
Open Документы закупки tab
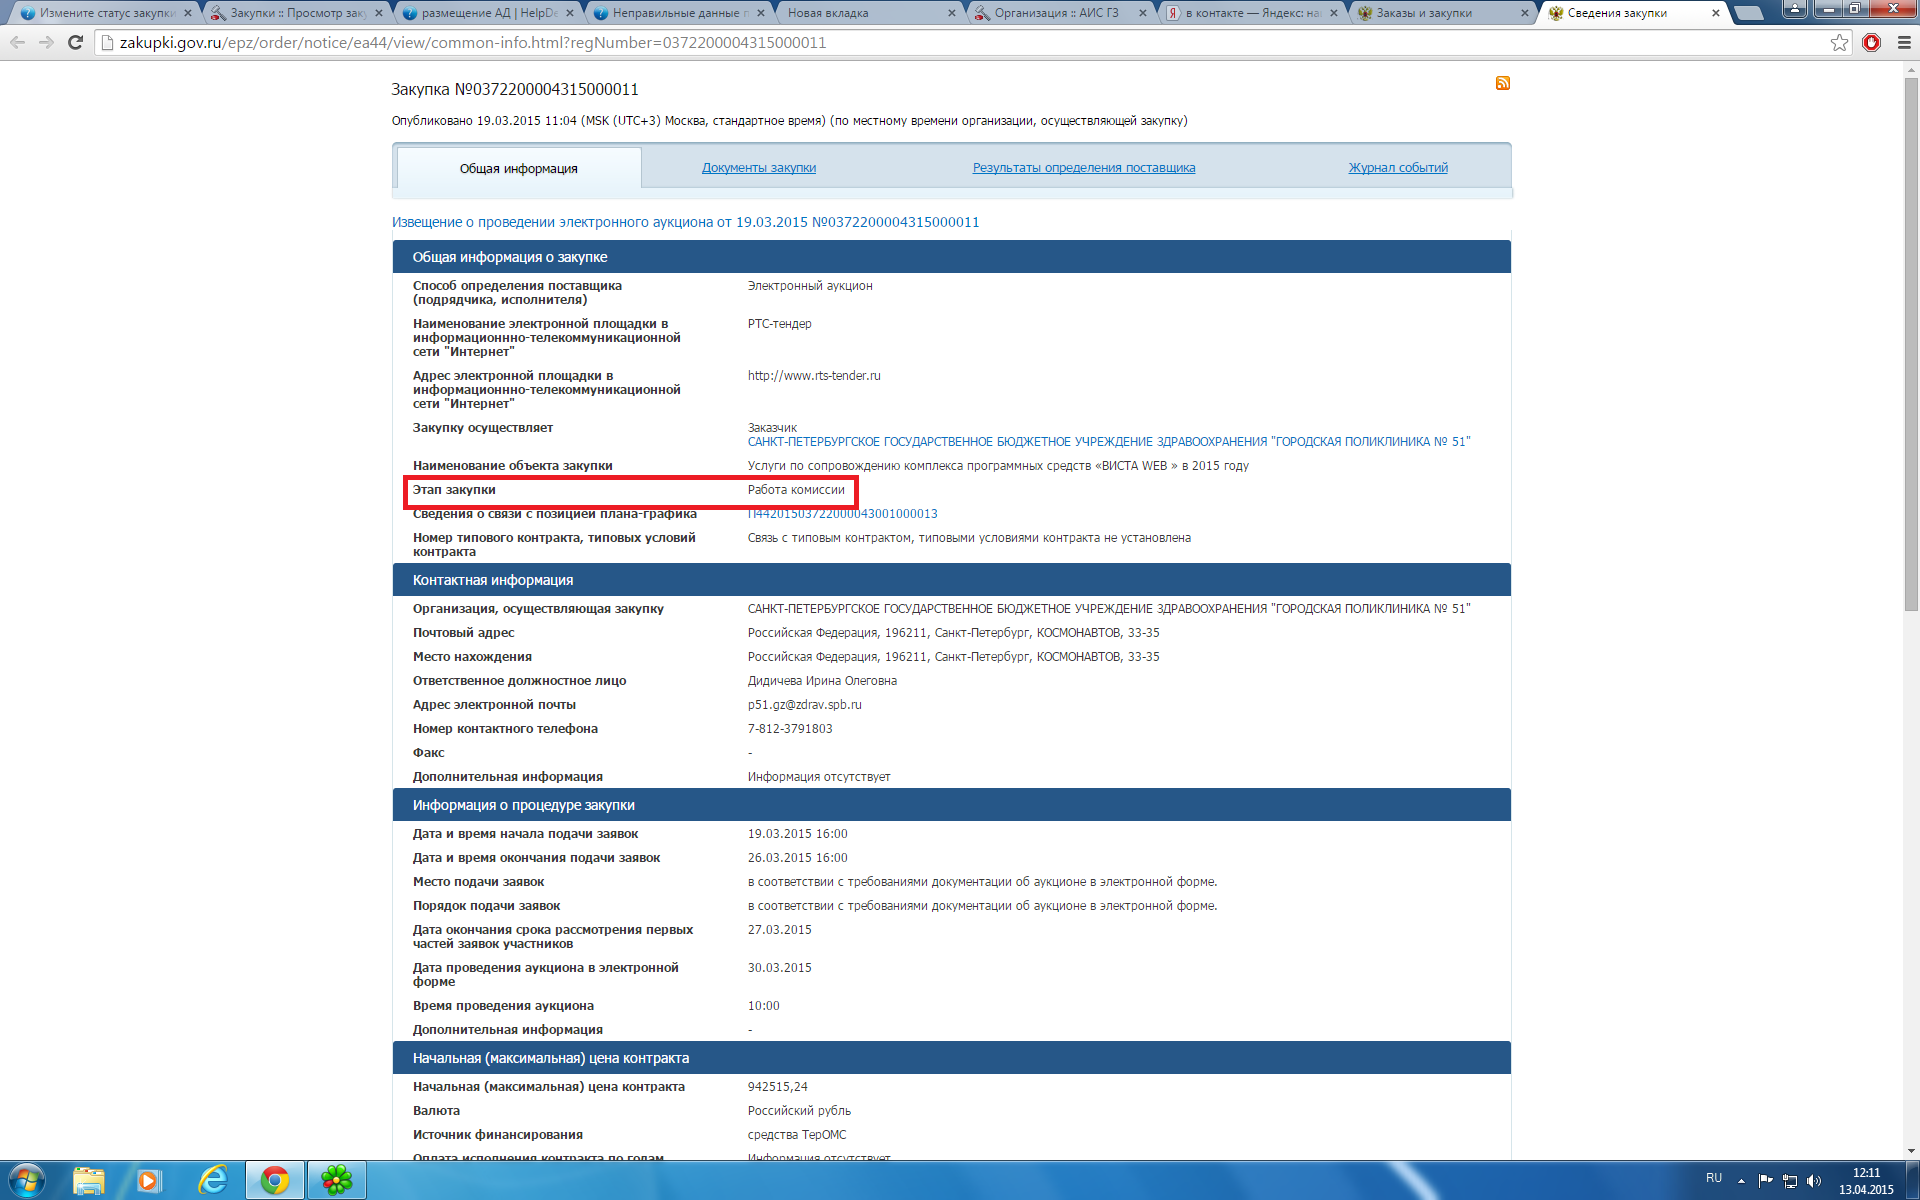(758, 168)
